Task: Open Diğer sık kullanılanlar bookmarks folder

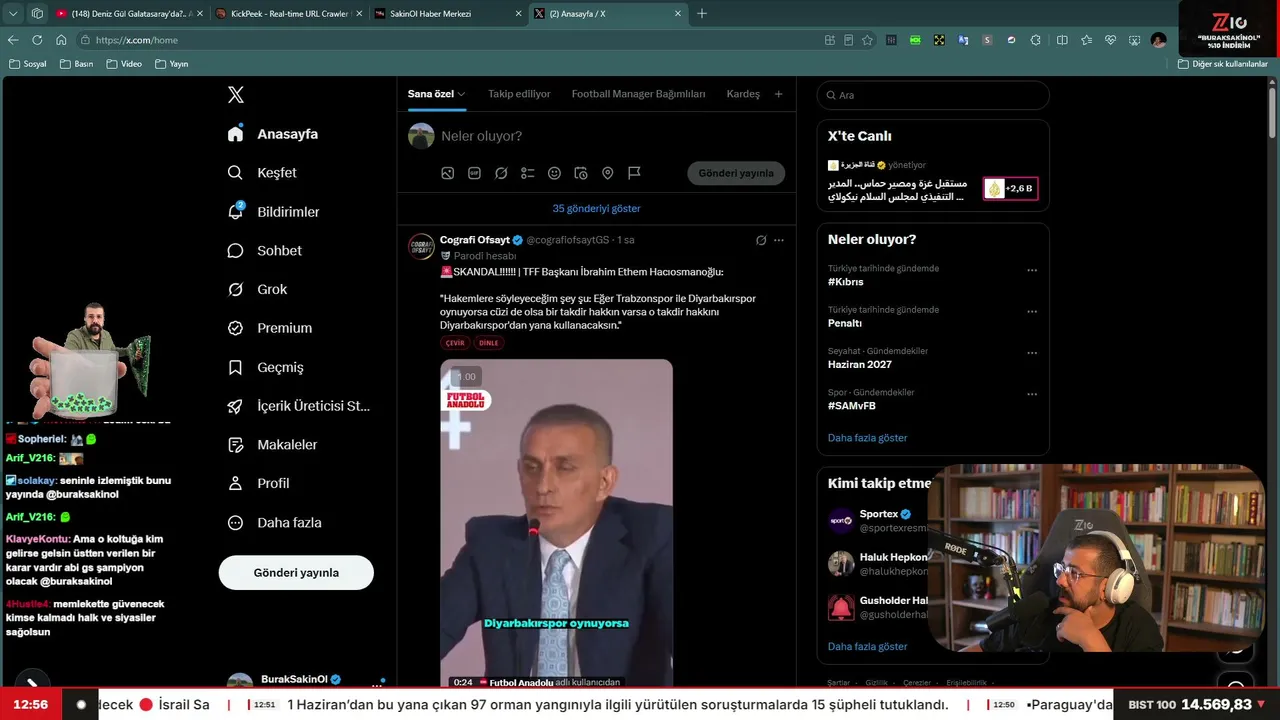Action: pyautogui.click(x=1223, y=64)
